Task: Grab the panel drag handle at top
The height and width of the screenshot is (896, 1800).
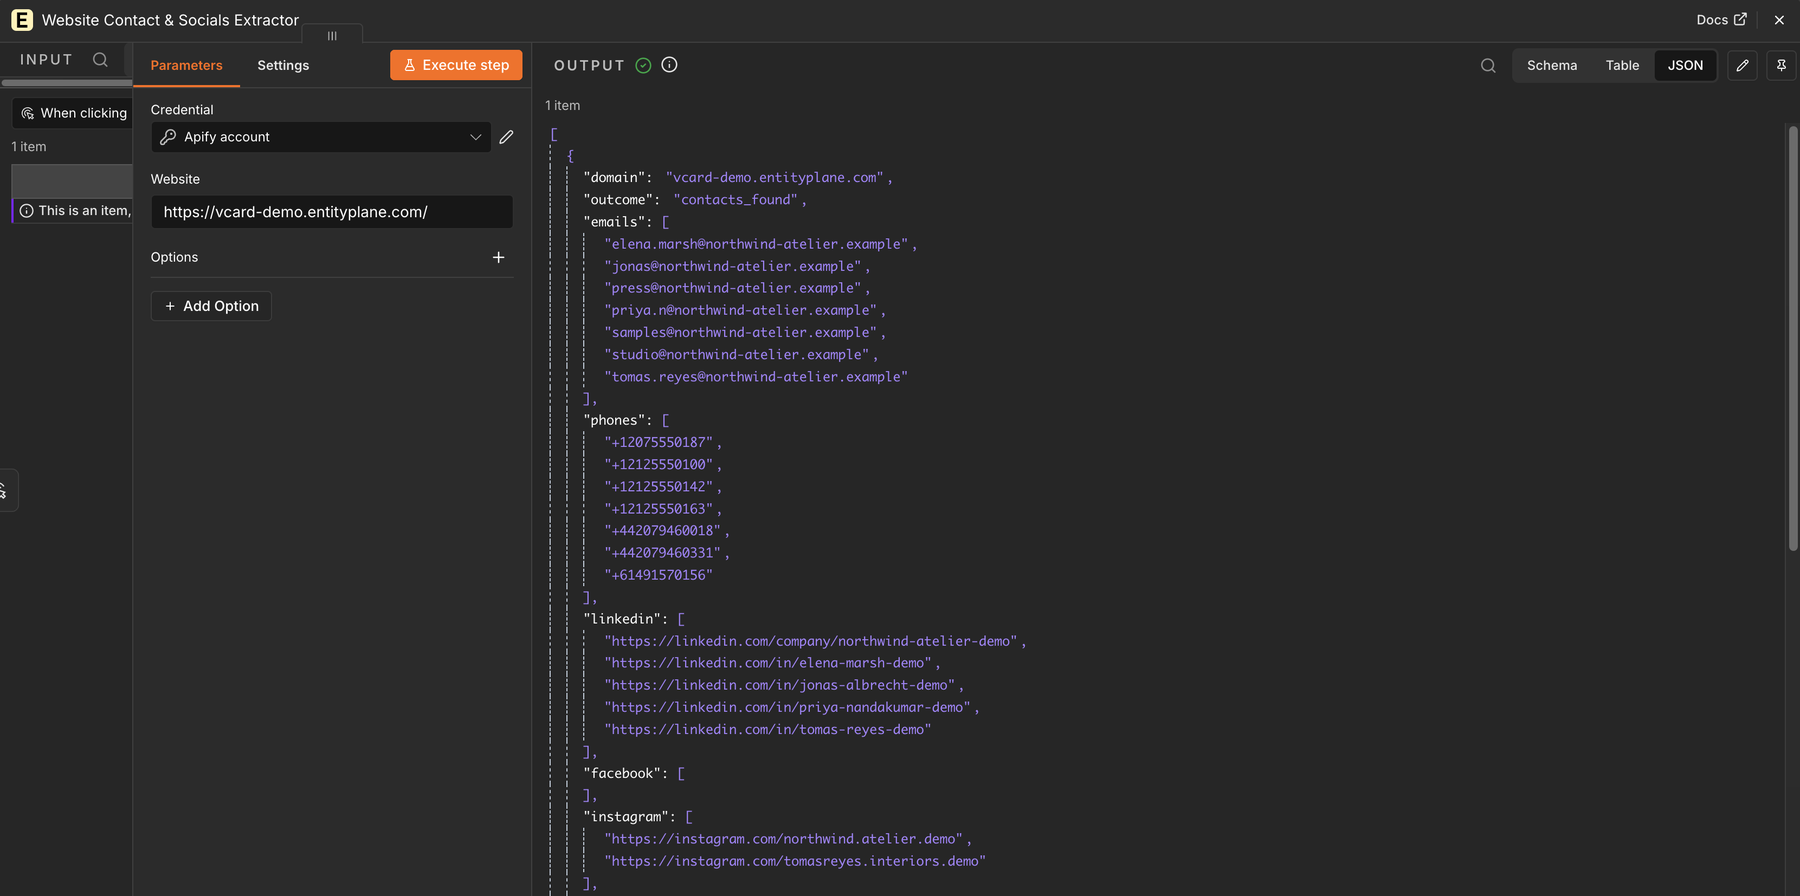Action: pos(332,36)
